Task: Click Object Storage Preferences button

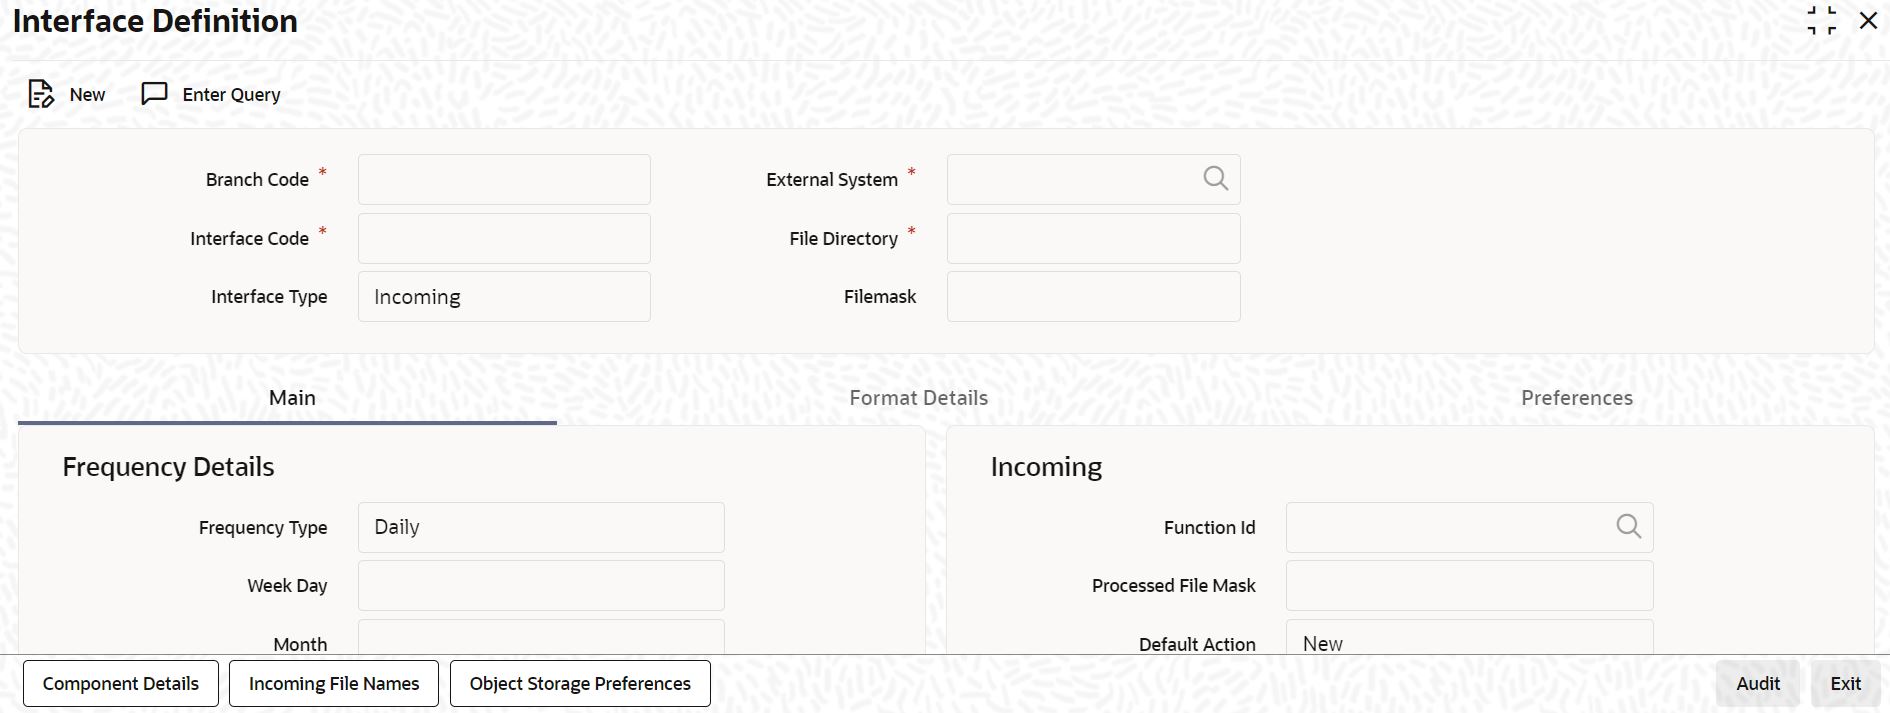Action: tap(580, 684)
